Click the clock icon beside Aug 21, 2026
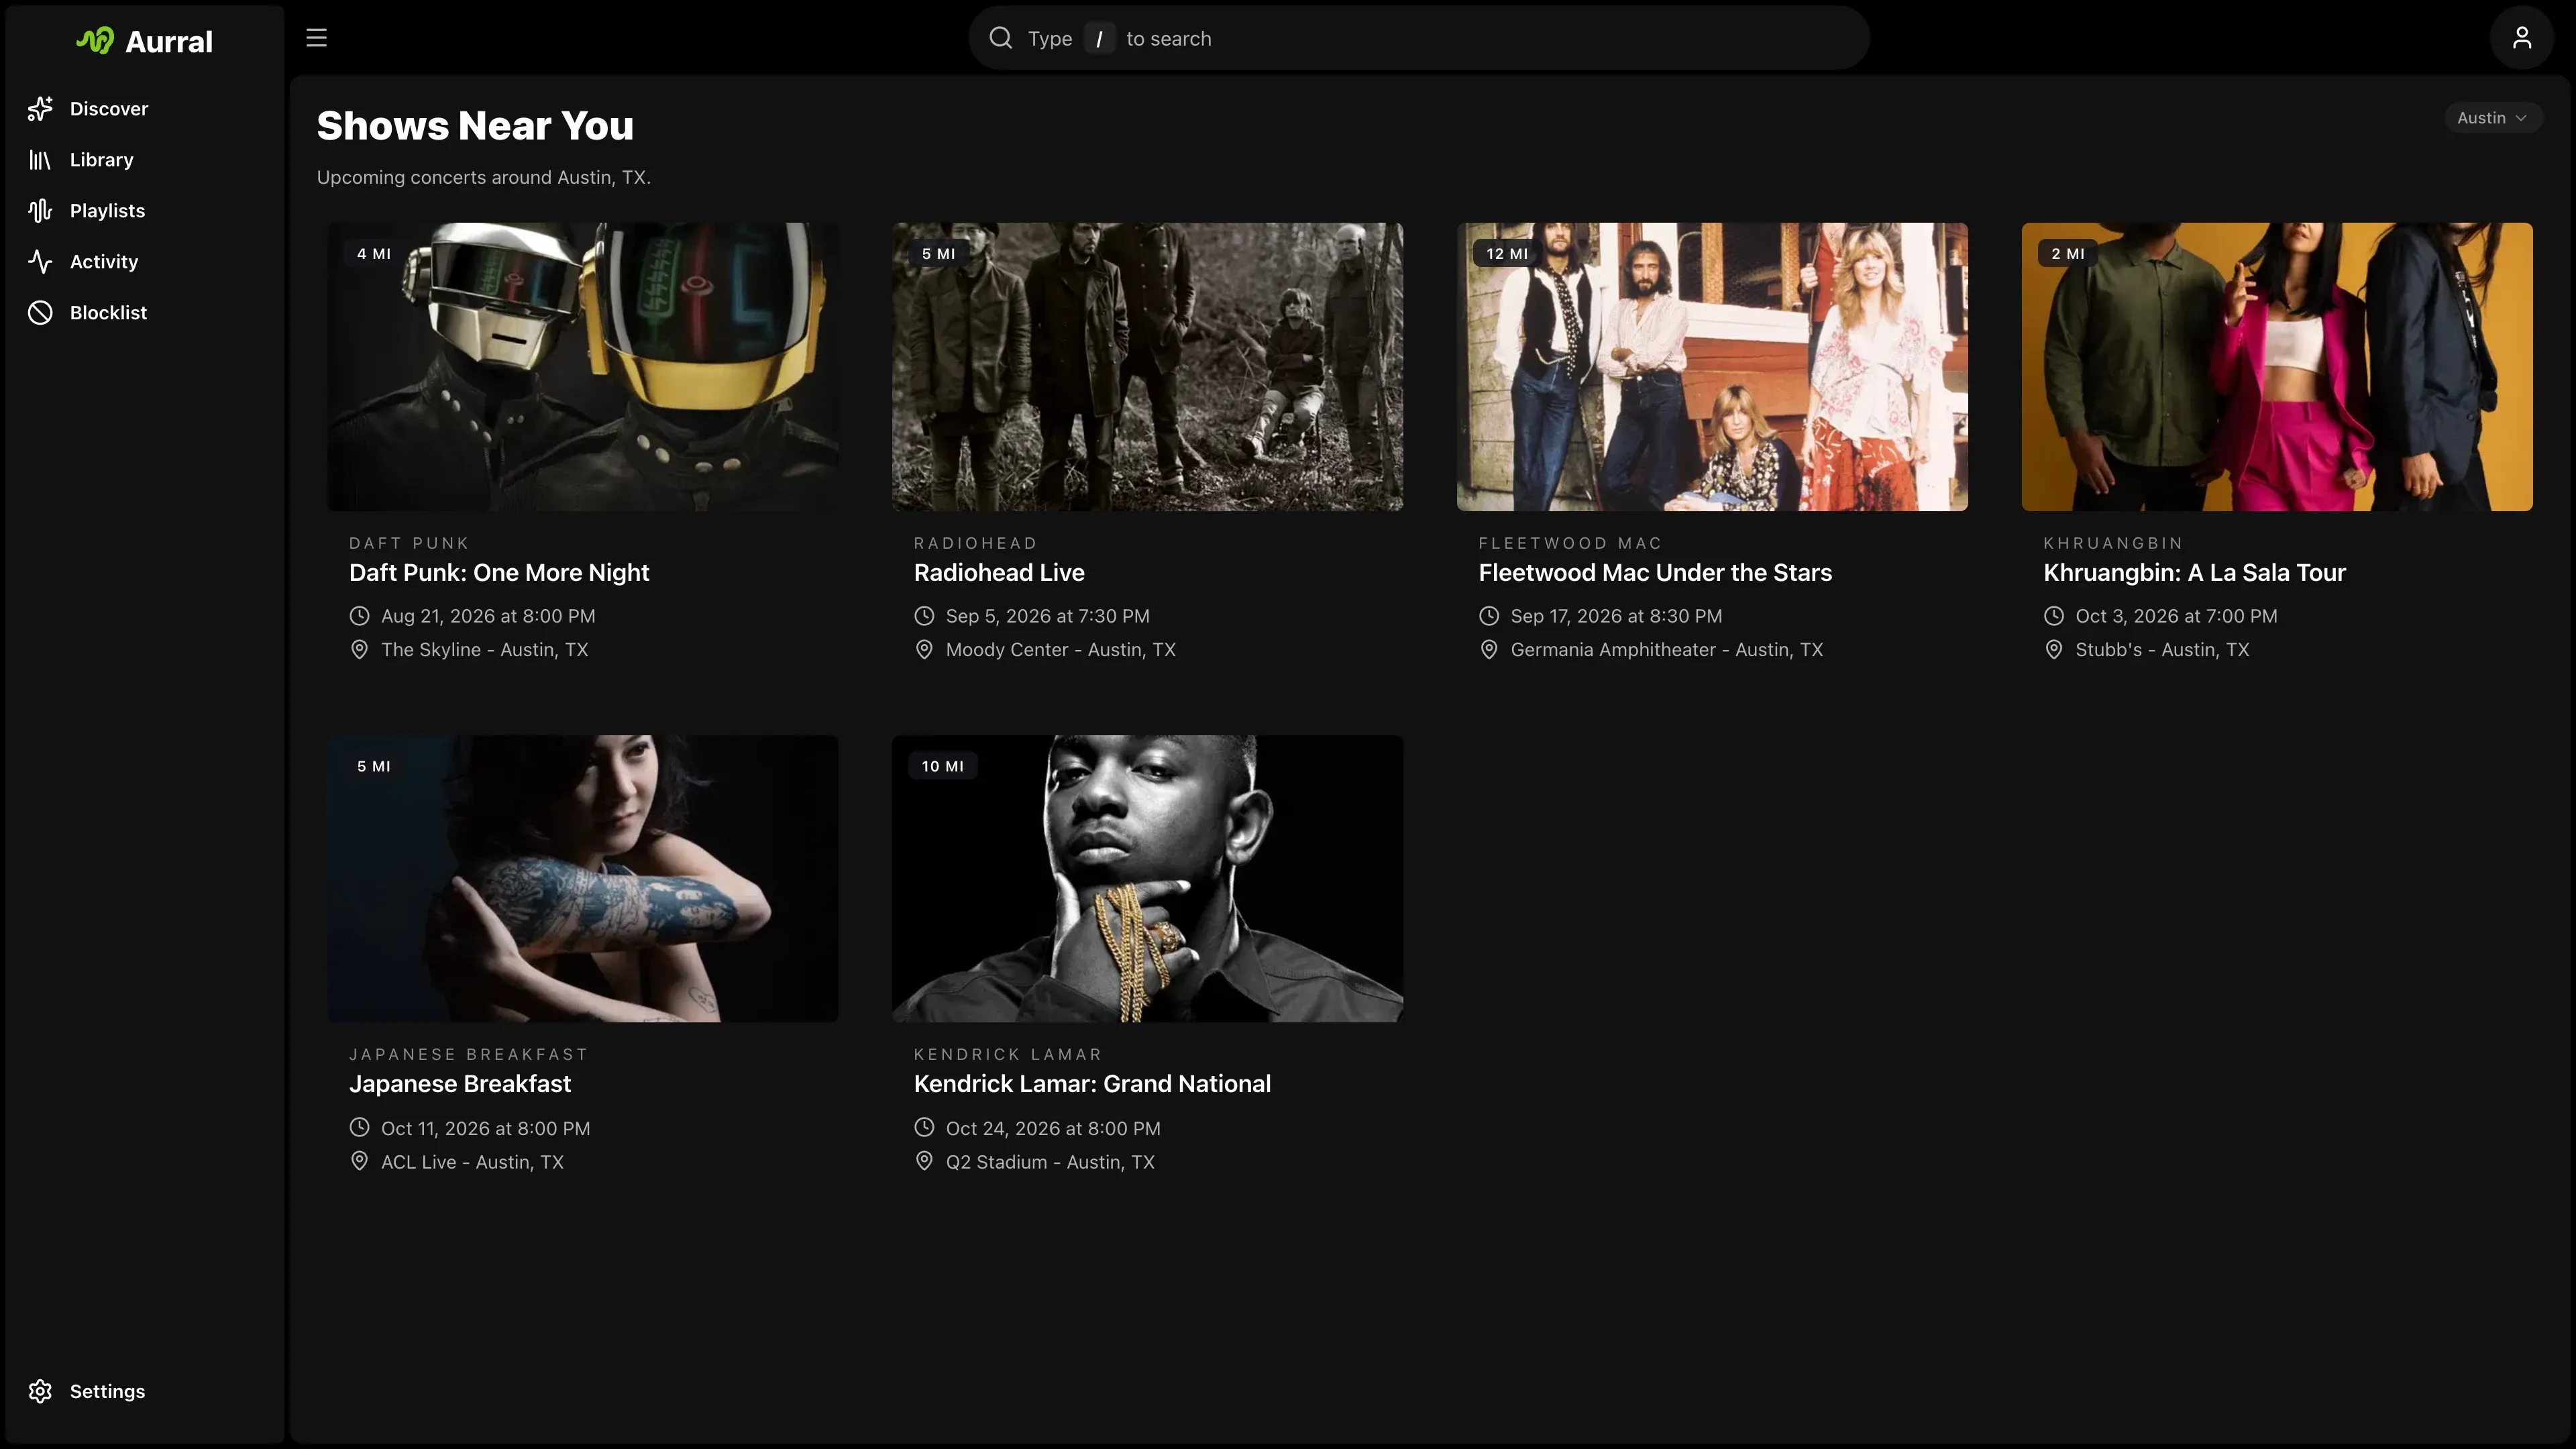 pos(359,616)
